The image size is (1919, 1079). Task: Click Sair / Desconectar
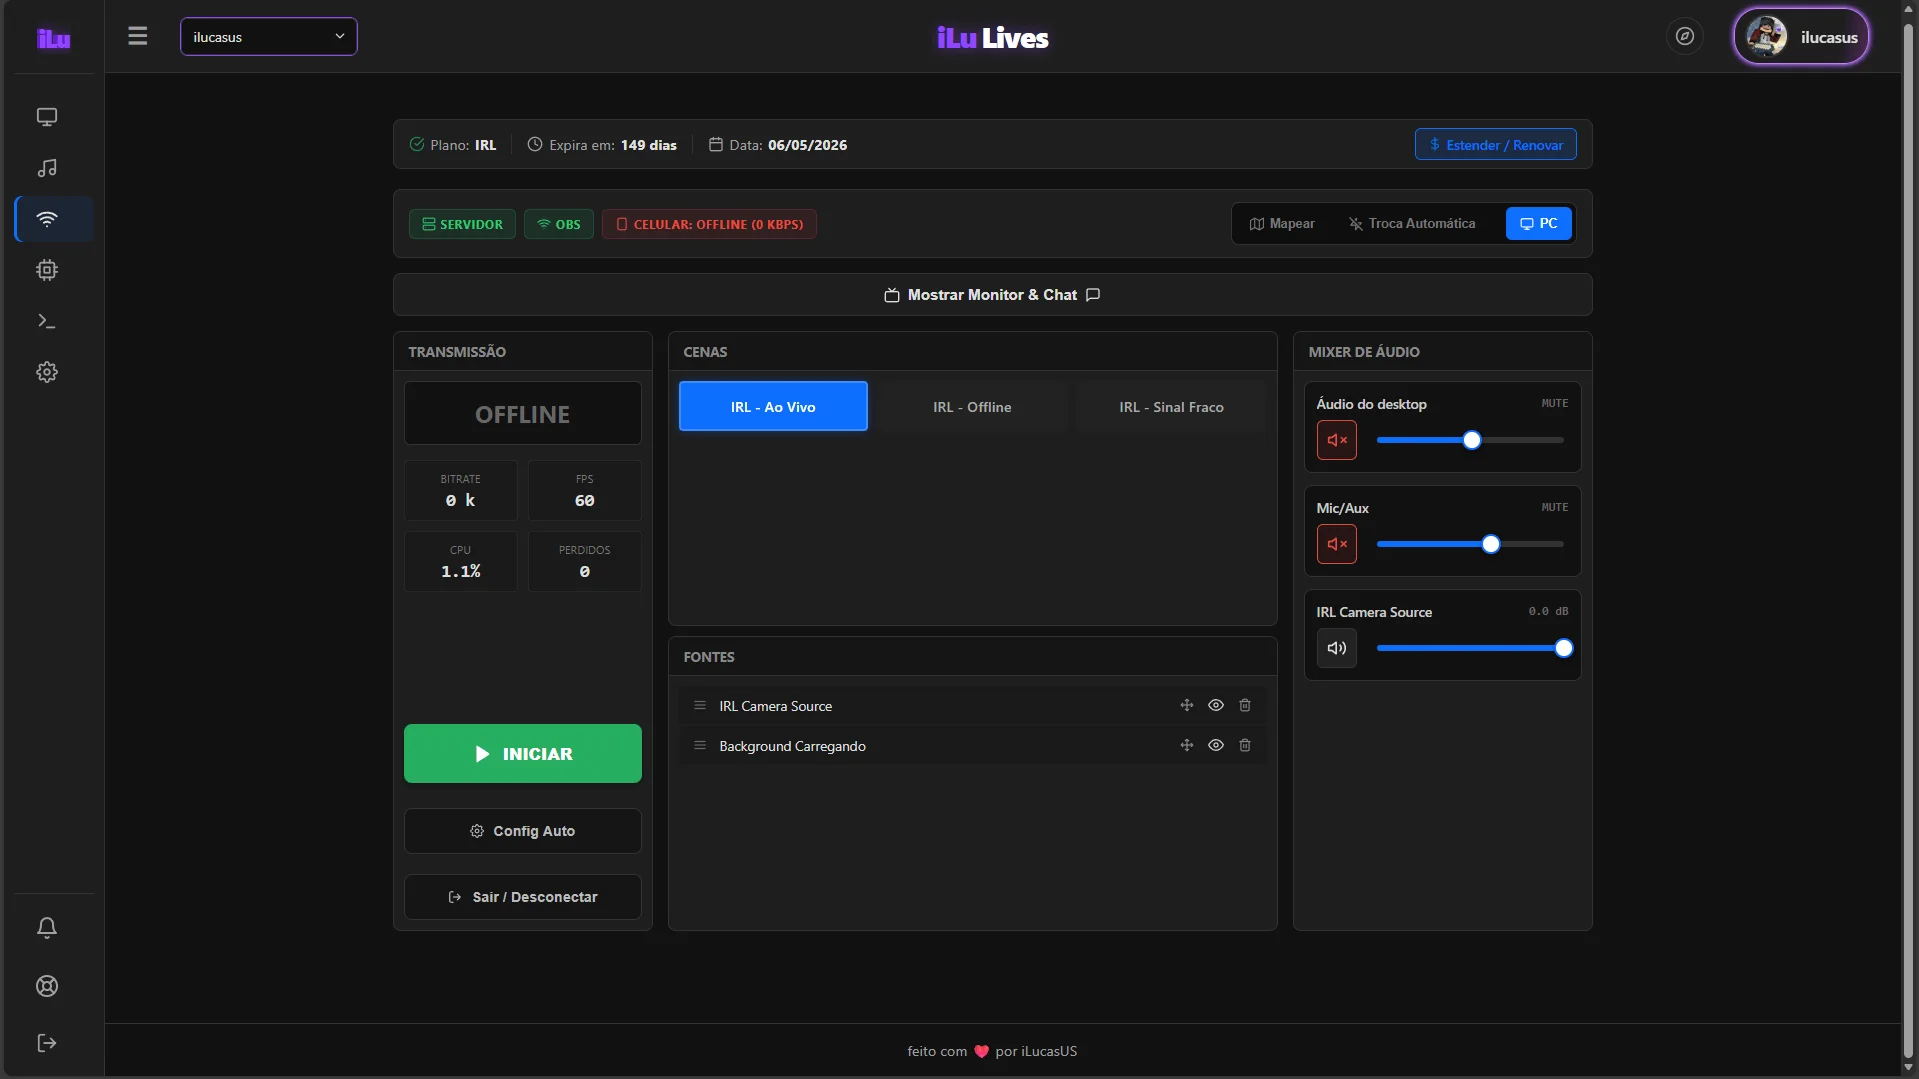click(523, 897)
